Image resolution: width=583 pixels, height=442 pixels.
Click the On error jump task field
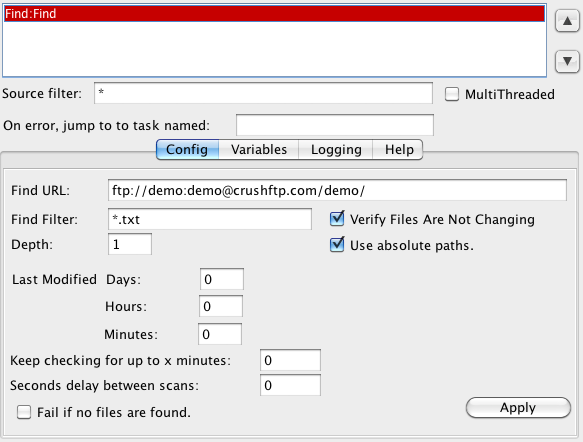coord(335,125)
